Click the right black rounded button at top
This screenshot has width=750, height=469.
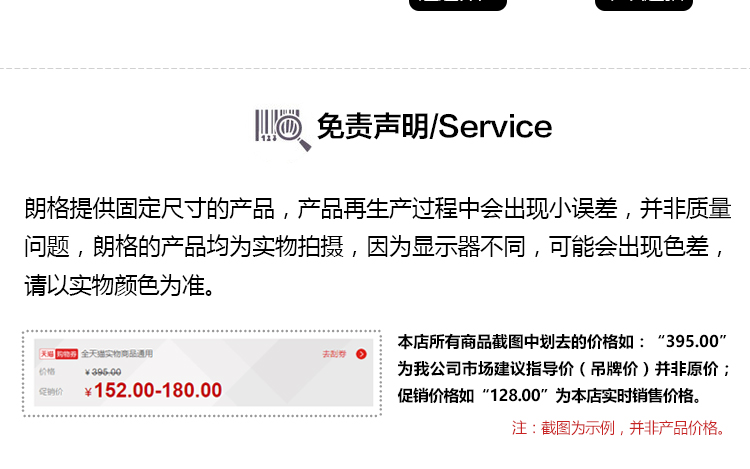coord(644,4)
